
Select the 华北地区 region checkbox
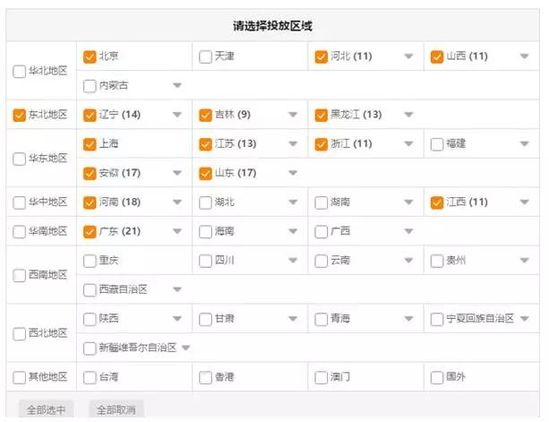pyautogui.click(x=19, y=71)
